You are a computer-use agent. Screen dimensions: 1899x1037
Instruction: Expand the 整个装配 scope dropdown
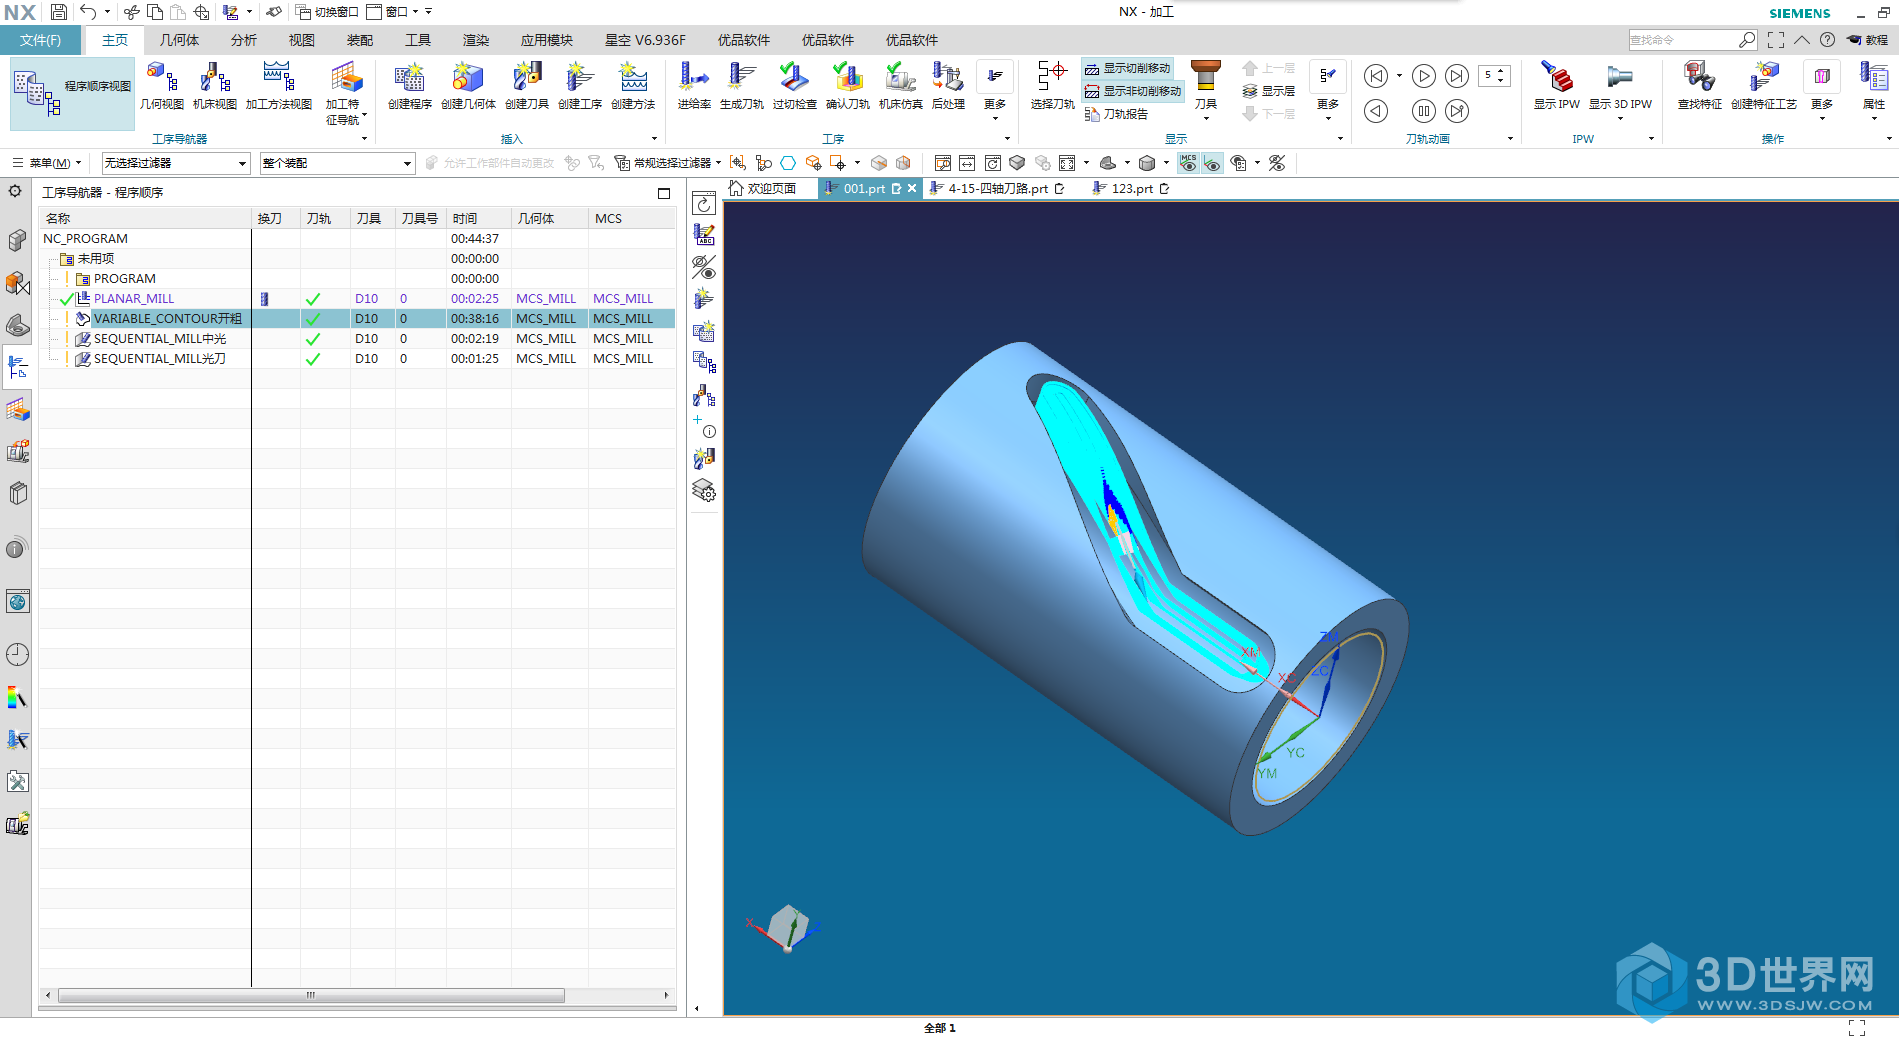(336, 163)
